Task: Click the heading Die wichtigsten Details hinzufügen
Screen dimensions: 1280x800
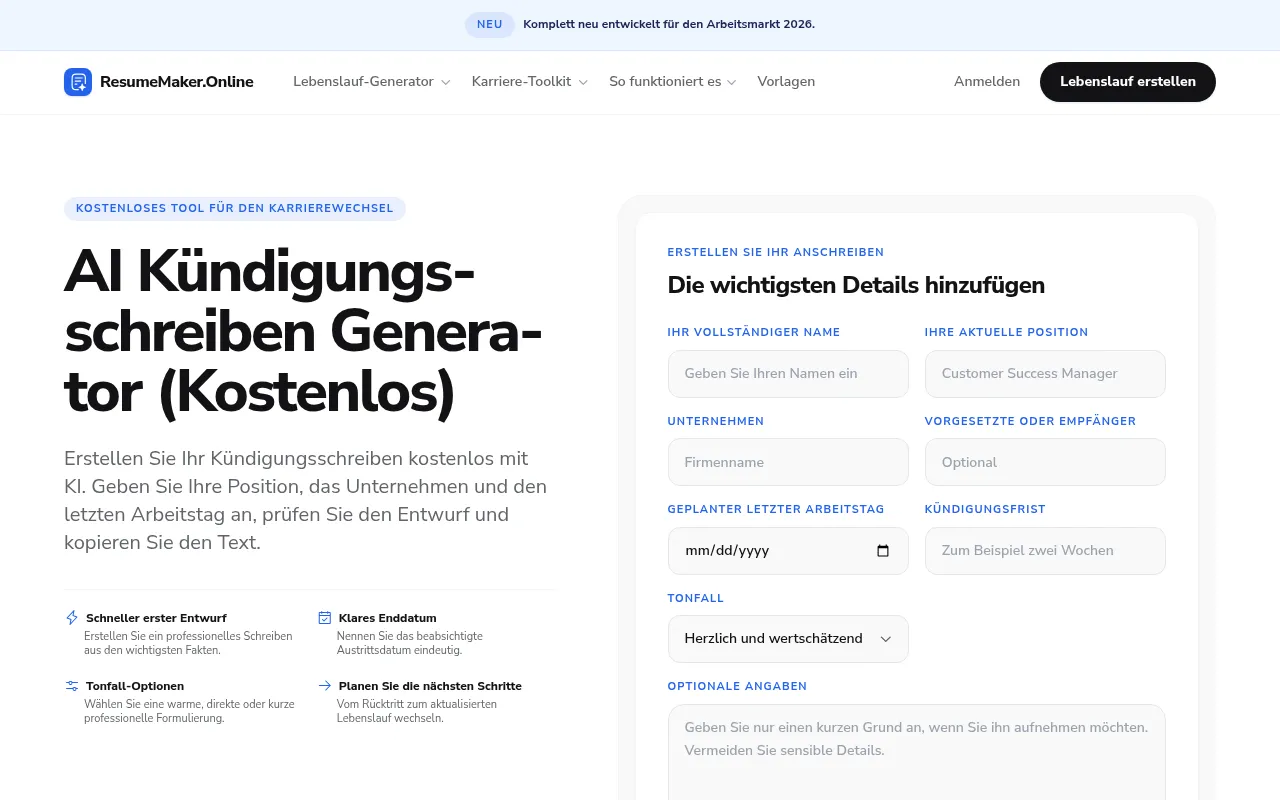Action: (x=856, y=286)
